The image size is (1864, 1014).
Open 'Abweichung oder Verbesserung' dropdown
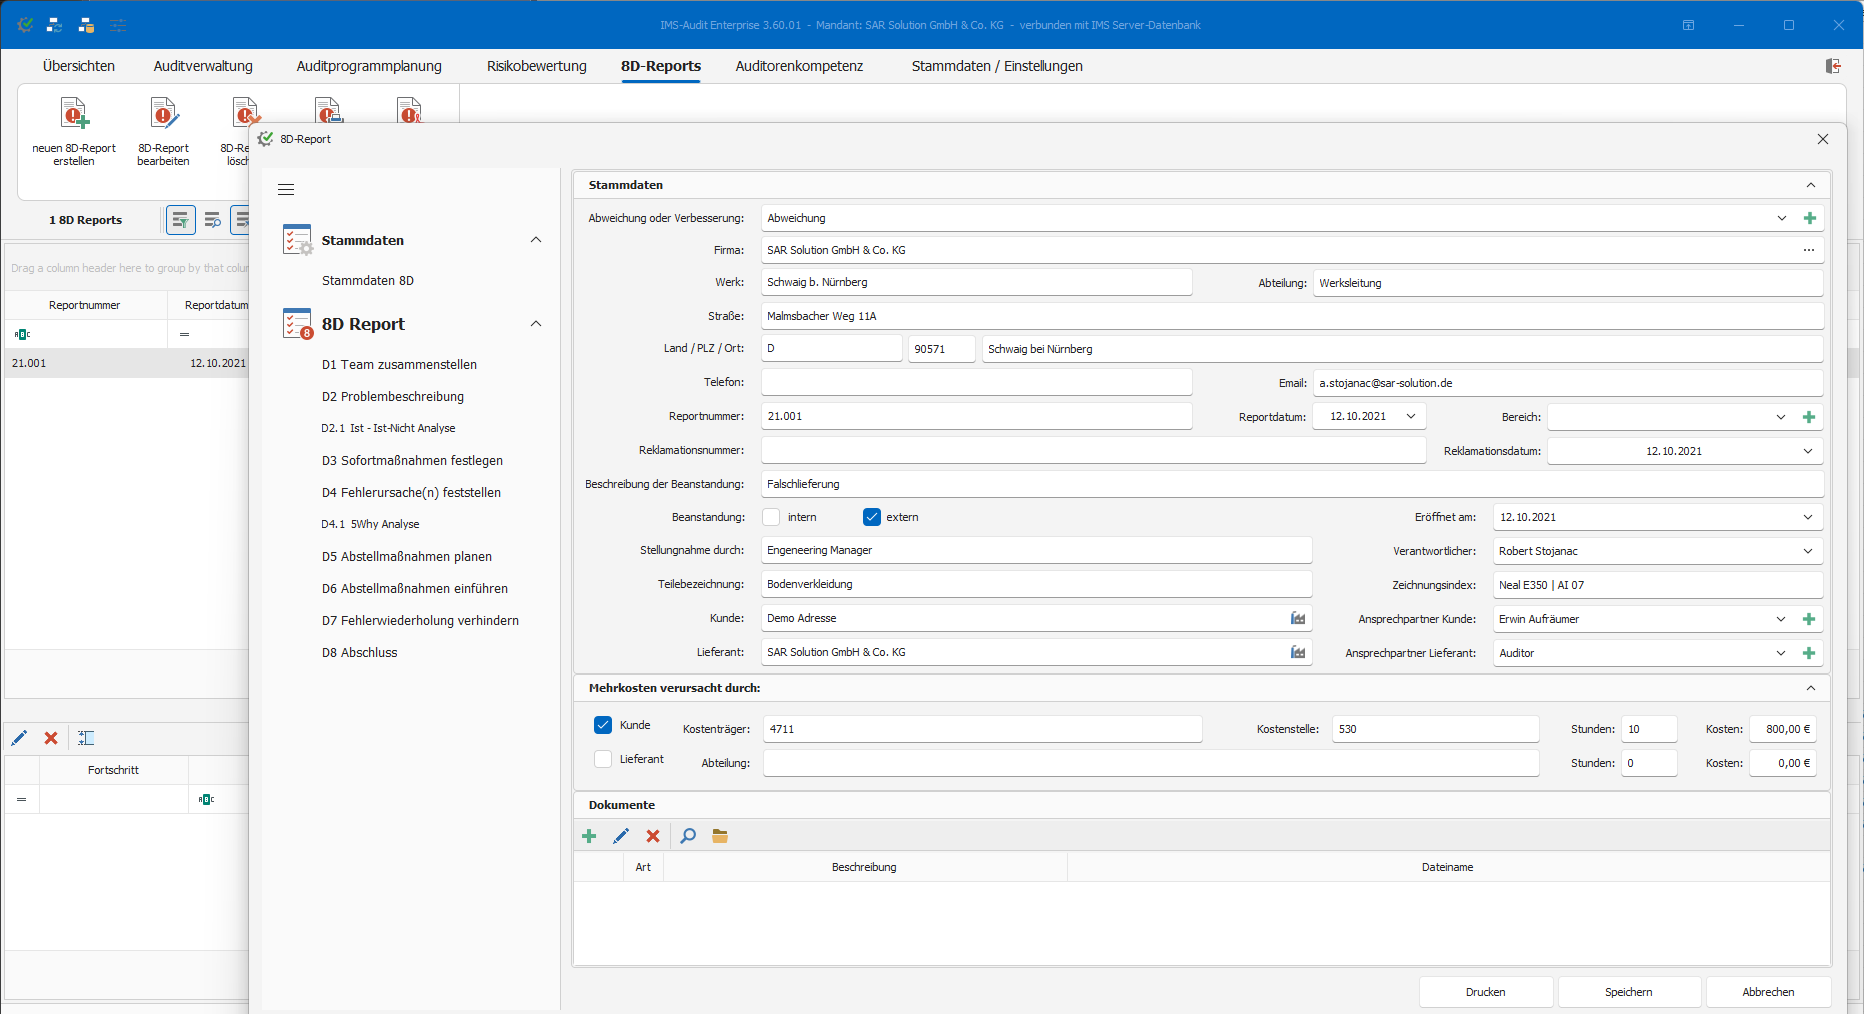pyautogui.click(x=1781, y=218)
